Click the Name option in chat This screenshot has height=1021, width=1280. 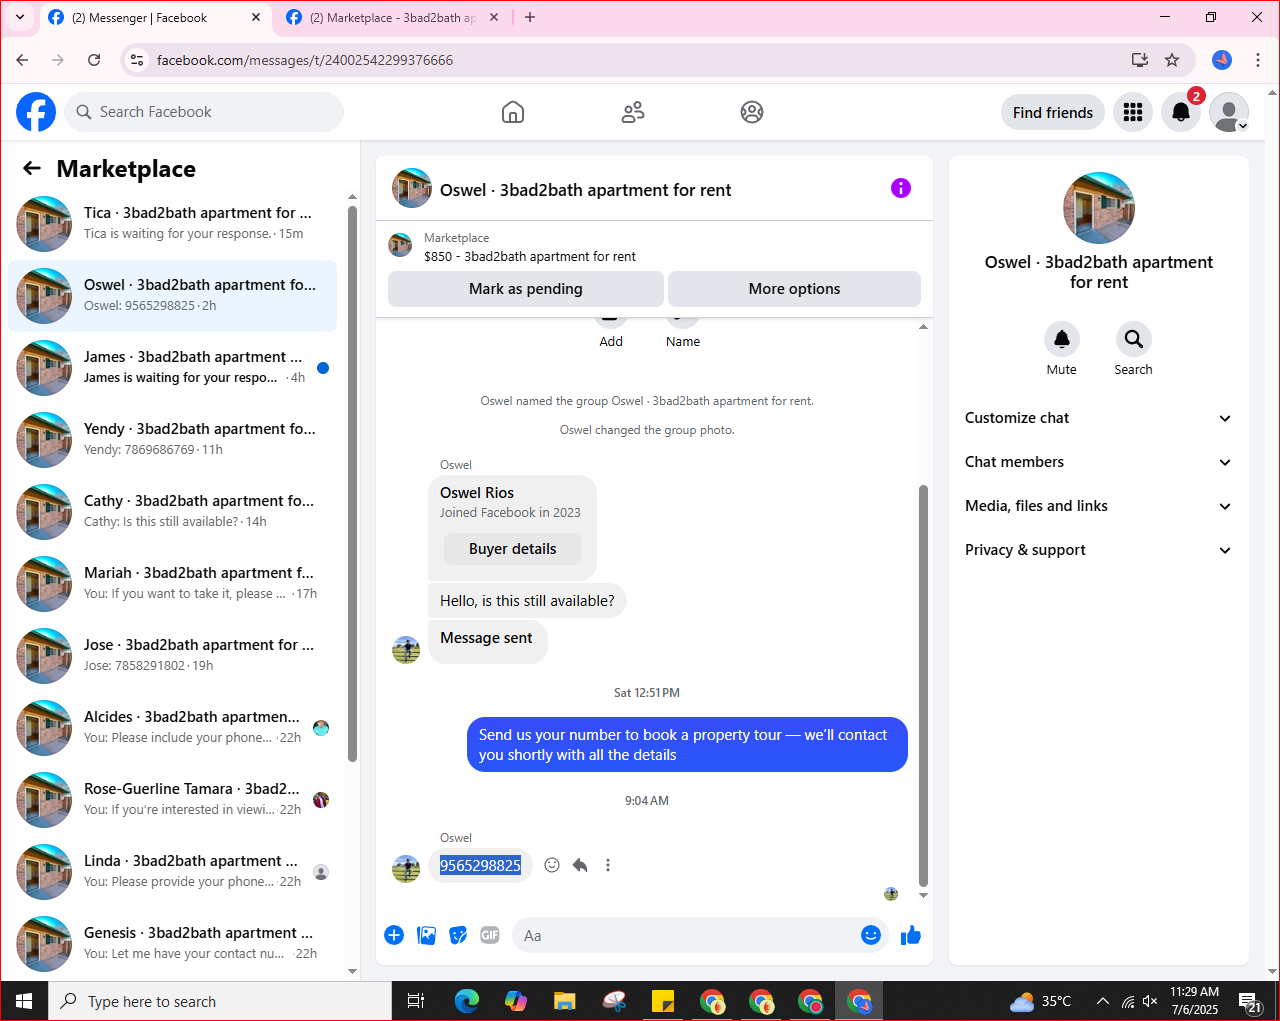click(x=683, y=341)
